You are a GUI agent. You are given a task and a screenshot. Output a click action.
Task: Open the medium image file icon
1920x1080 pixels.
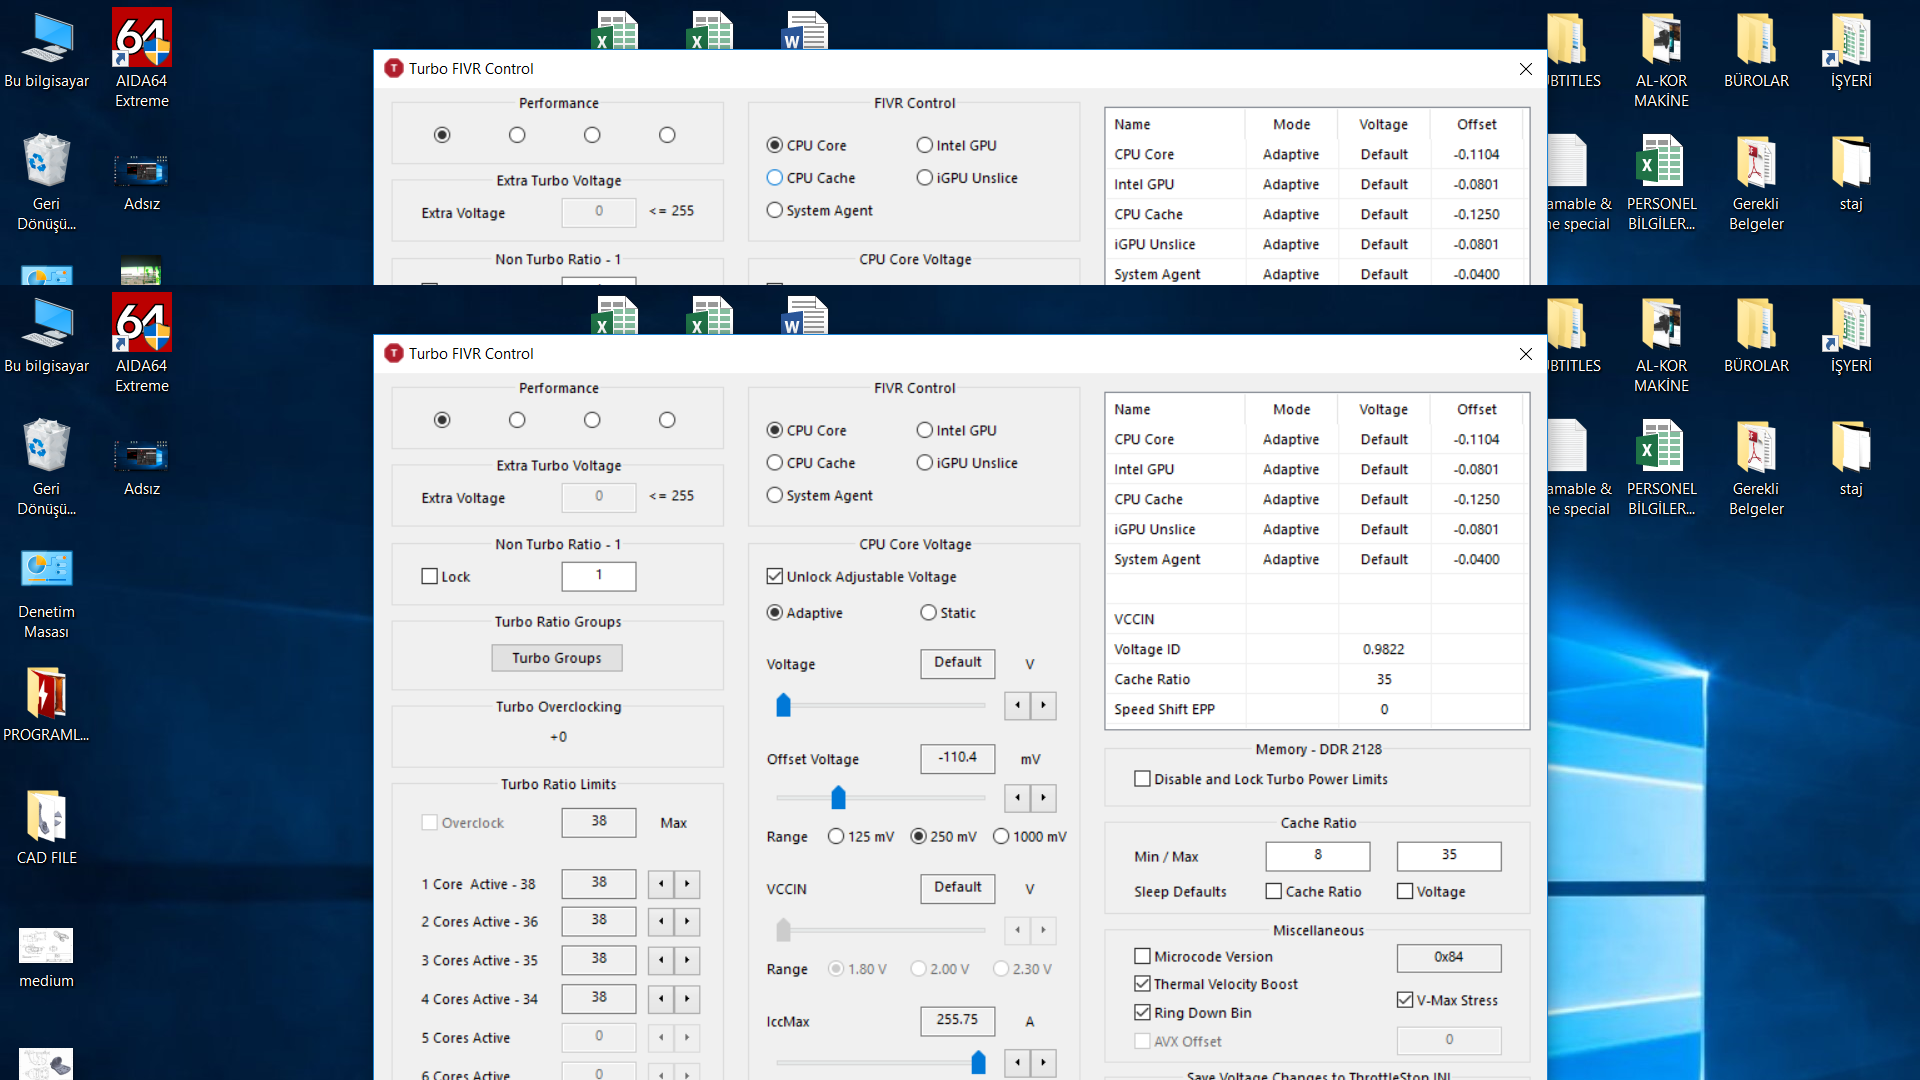[x=46, y=947]
